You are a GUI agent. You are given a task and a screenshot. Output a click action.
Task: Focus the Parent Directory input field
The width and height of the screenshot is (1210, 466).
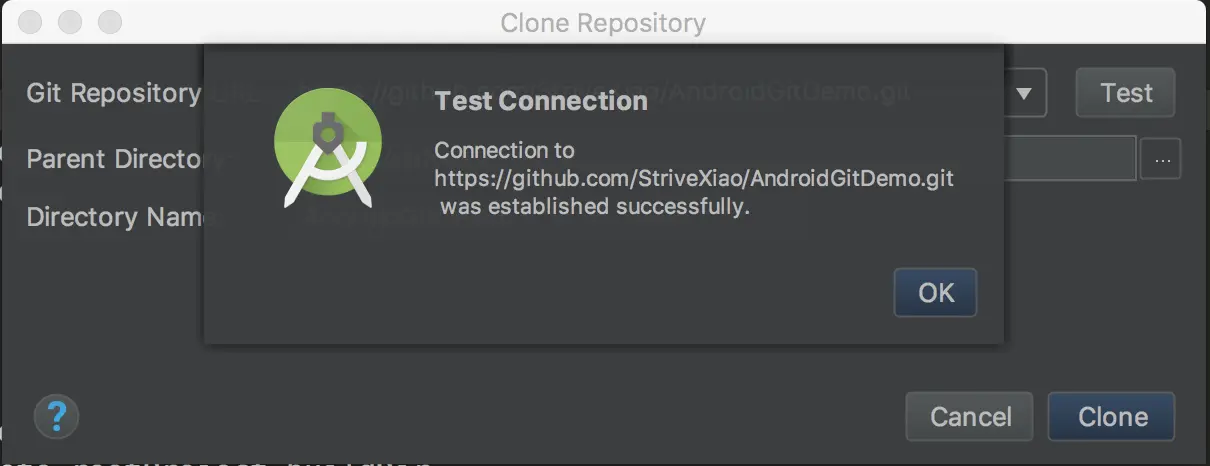point(1070,159)
